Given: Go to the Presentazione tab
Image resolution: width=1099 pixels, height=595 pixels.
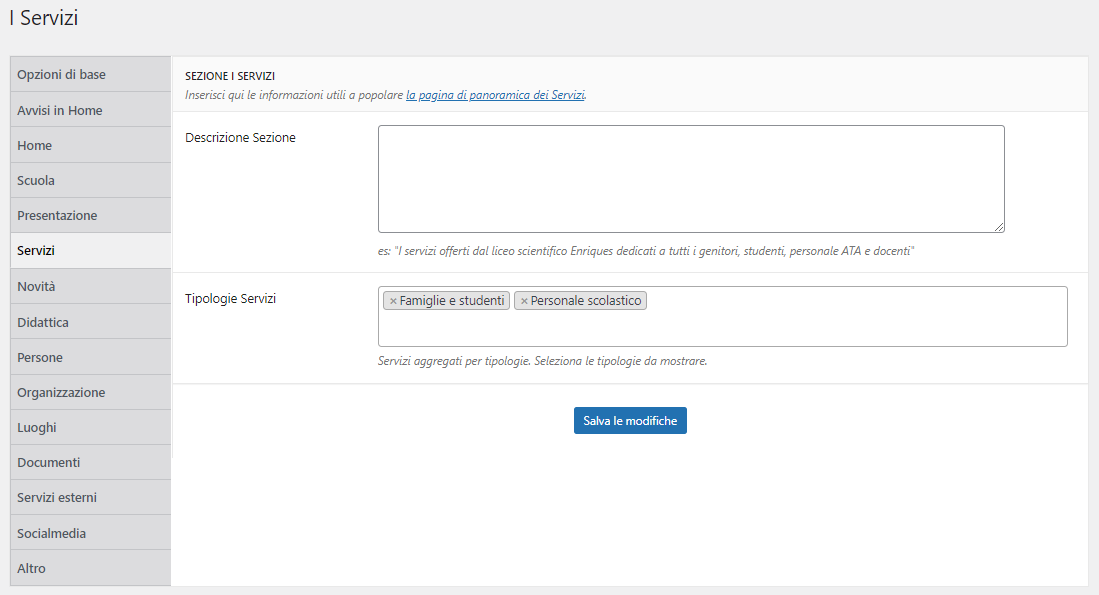Looking at the screenshot, I should [x=90, y=215].
